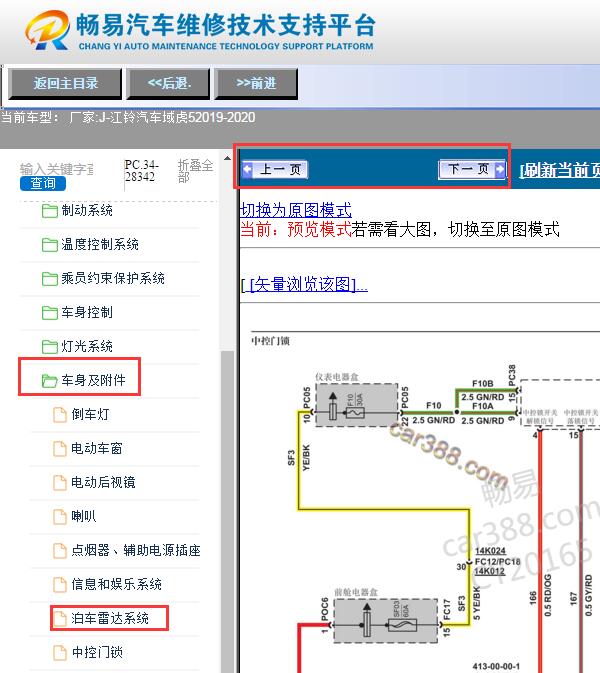This screenshot has width=600, height=673.
Task: Click the page icon beside 倒车灯
Action: pyautogui.click(x=60, y=415)
